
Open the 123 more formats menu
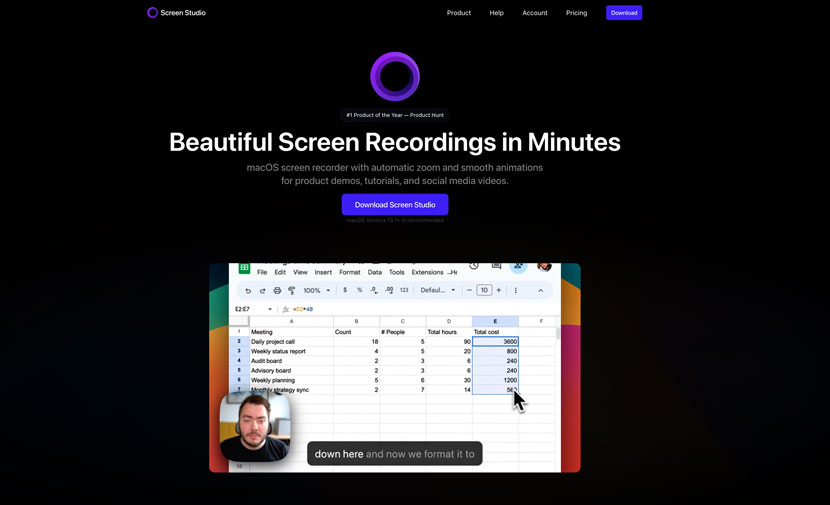click(404, 290)
